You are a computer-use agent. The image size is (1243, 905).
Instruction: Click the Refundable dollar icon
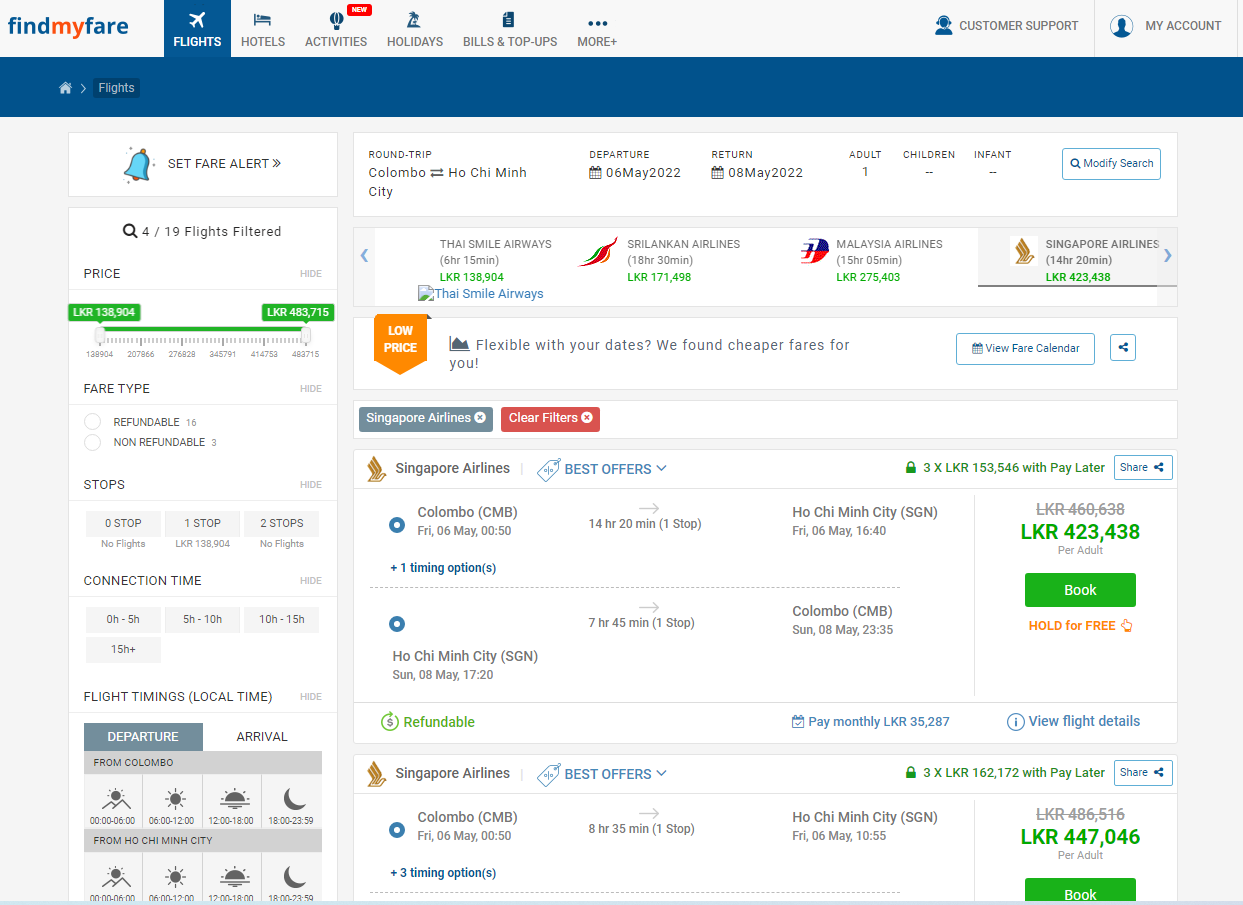click(390, 722)
